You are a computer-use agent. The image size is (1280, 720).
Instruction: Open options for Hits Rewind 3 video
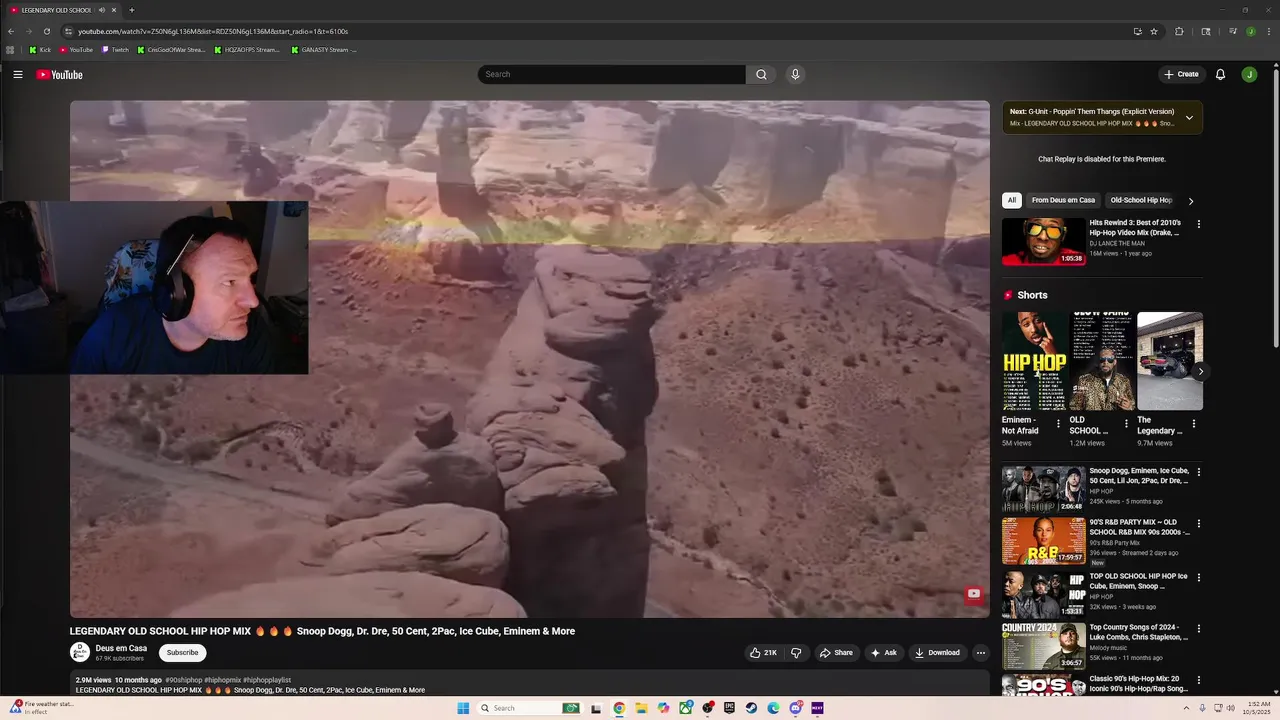pyautogui.click(x=1198, y=224)
